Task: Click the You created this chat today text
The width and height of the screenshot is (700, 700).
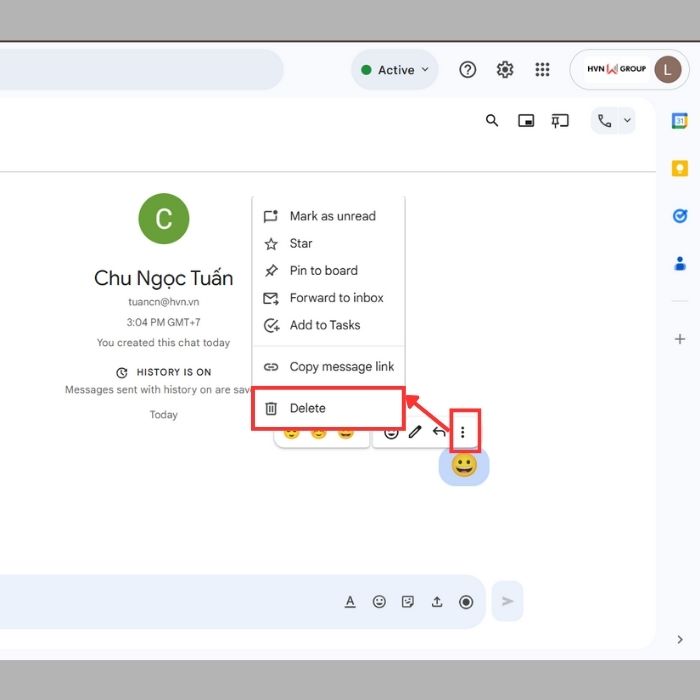Action: [163, 342]
